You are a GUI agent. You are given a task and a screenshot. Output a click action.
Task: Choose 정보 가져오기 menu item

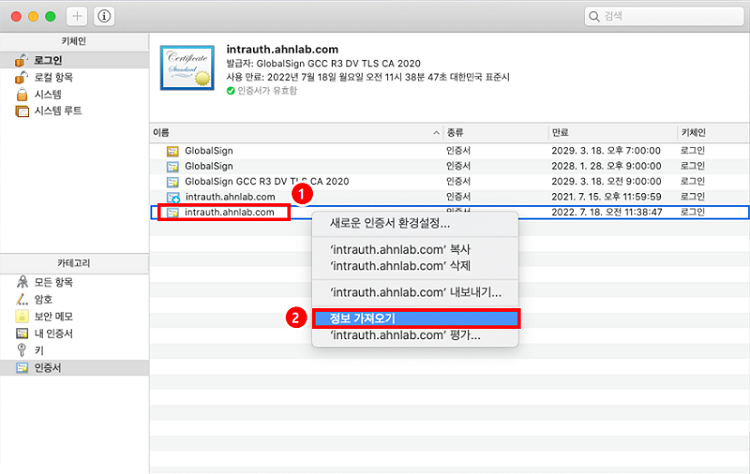415,319
